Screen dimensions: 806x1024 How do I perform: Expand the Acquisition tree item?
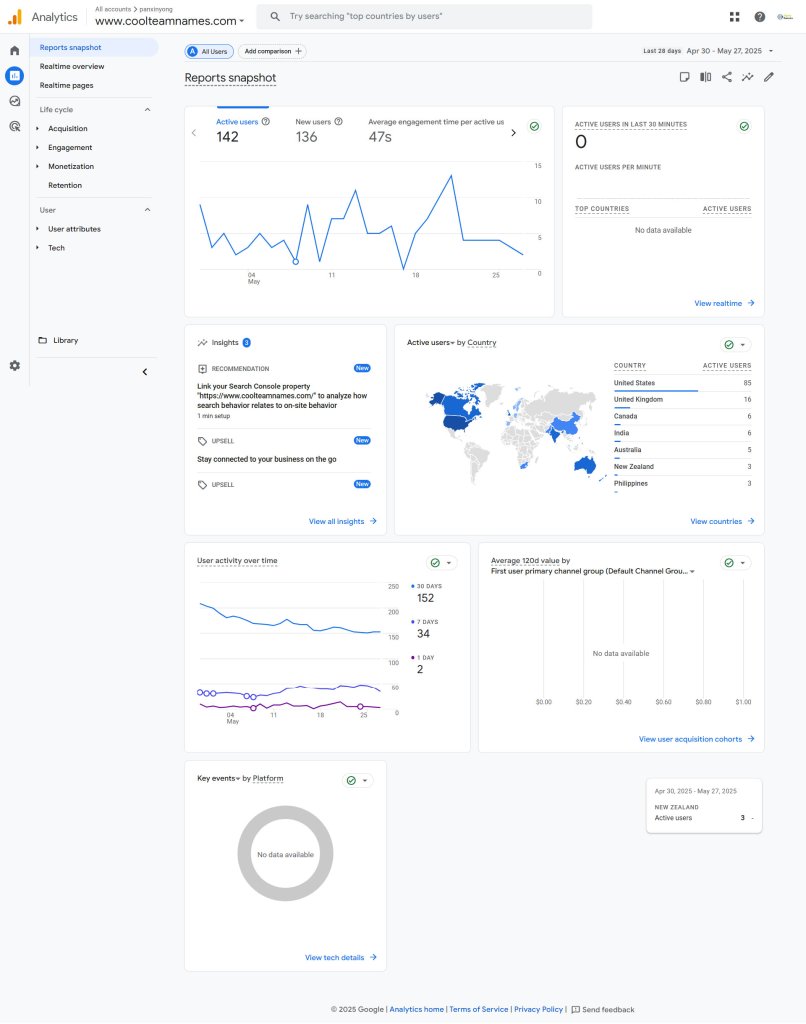pyautogui.click(x=37, y=129)
